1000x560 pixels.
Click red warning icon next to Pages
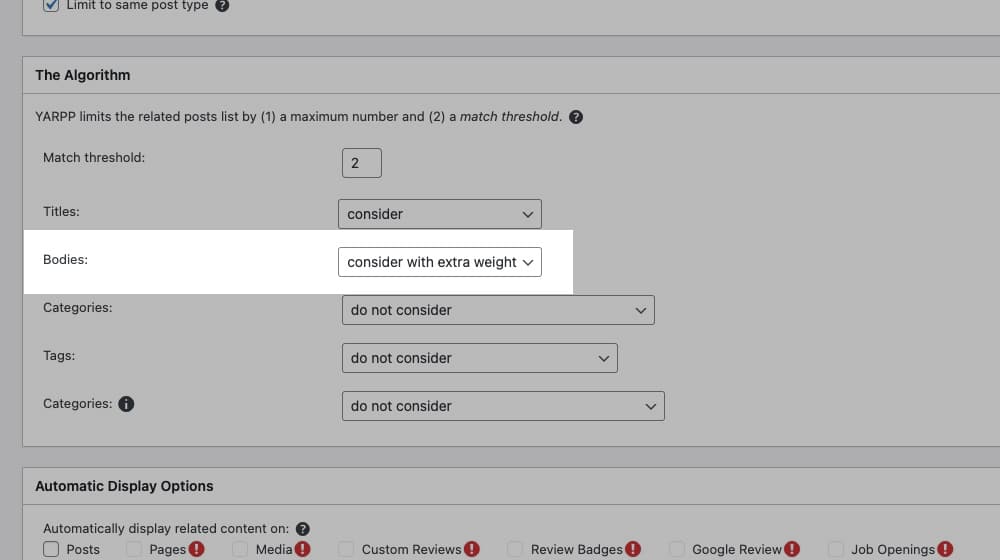click(x=197, y=549)
